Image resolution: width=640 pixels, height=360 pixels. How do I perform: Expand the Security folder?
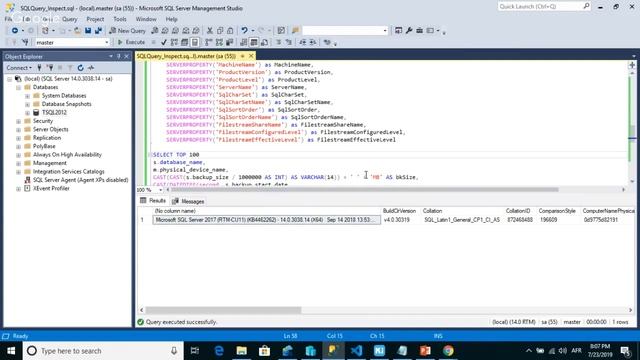tap(18, 121)
